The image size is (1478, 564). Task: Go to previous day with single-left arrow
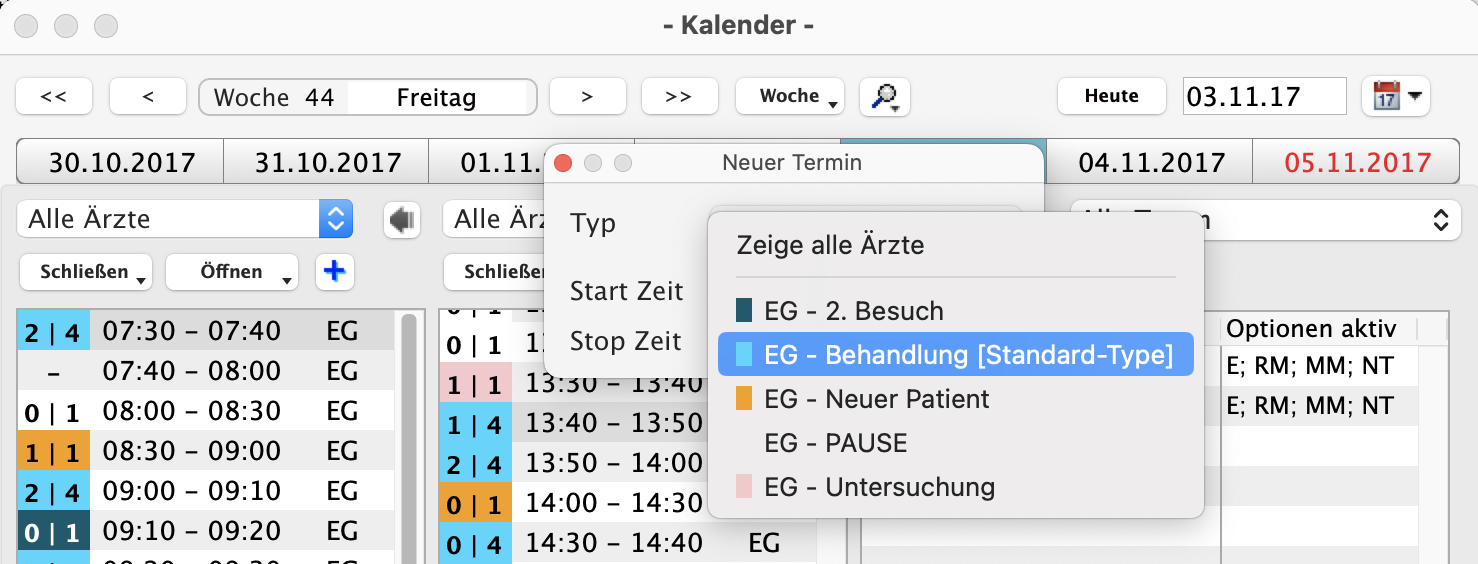[x=148, y=97]
